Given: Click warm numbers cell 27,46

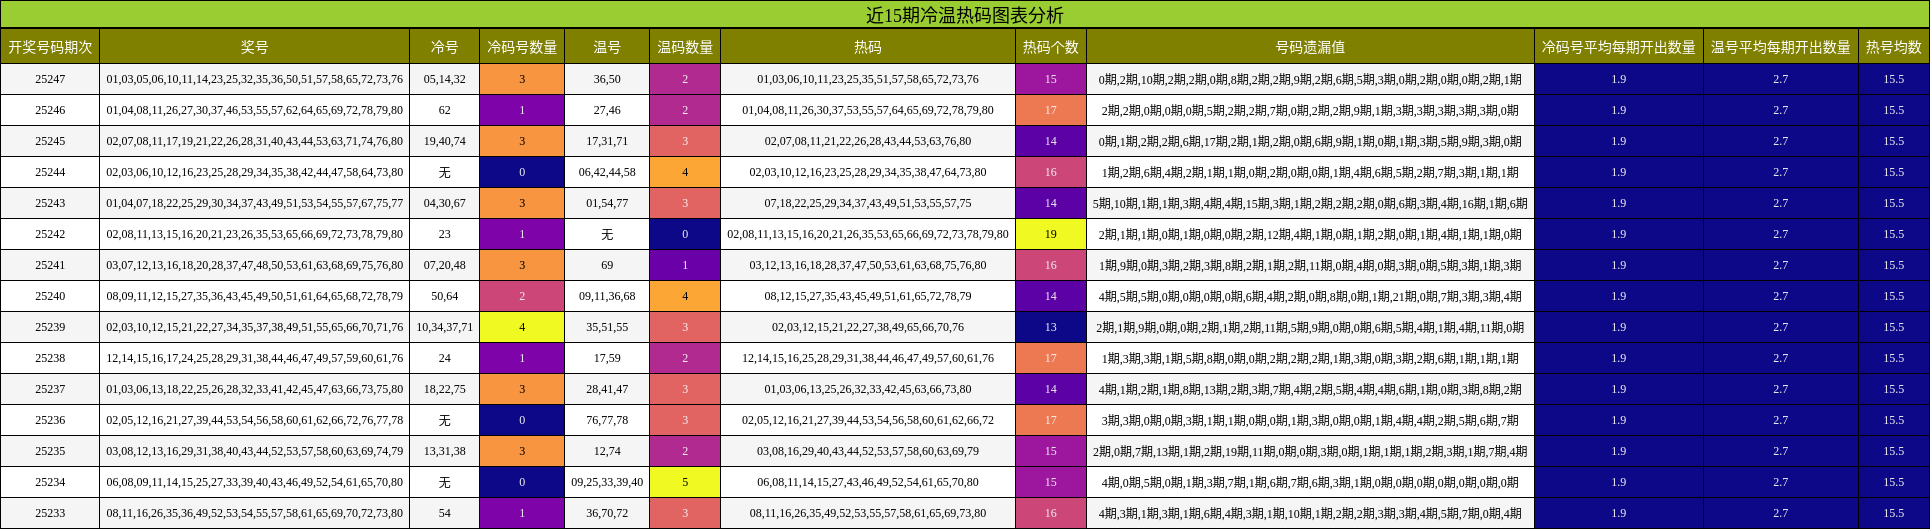Looking at the screenshot, I should [x=607, y=110].
